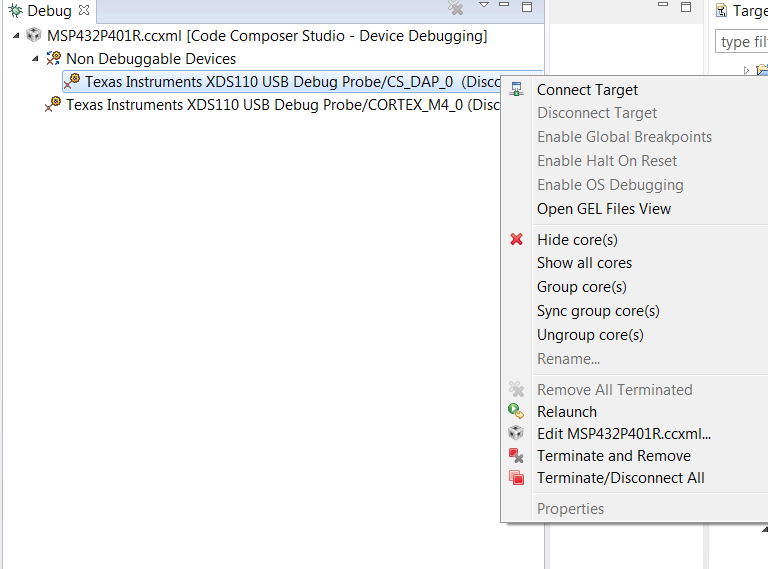Choose Show all cores menu entry
Viewport: 768px width, 569px height.
(584, 263)
